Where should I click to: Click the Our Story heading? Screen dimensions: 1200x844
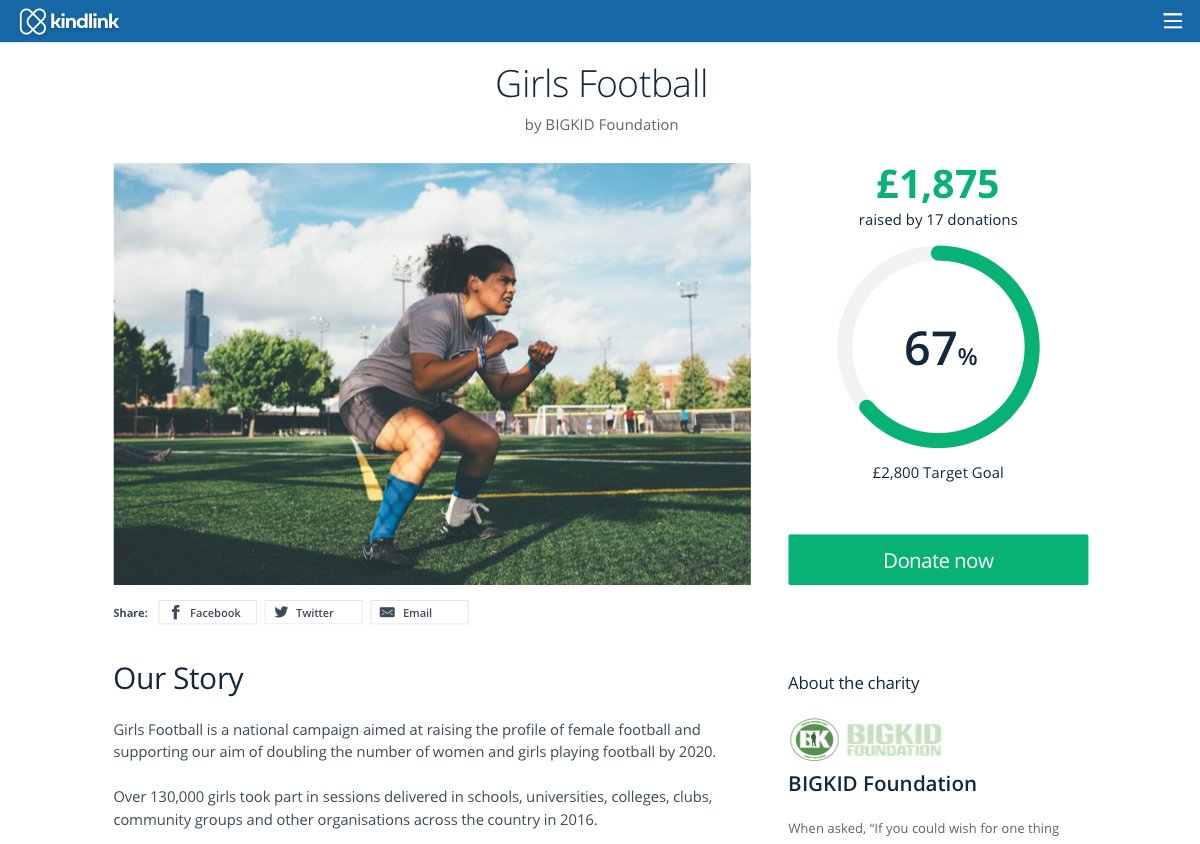pyautogui.click(x=178, y=678)
